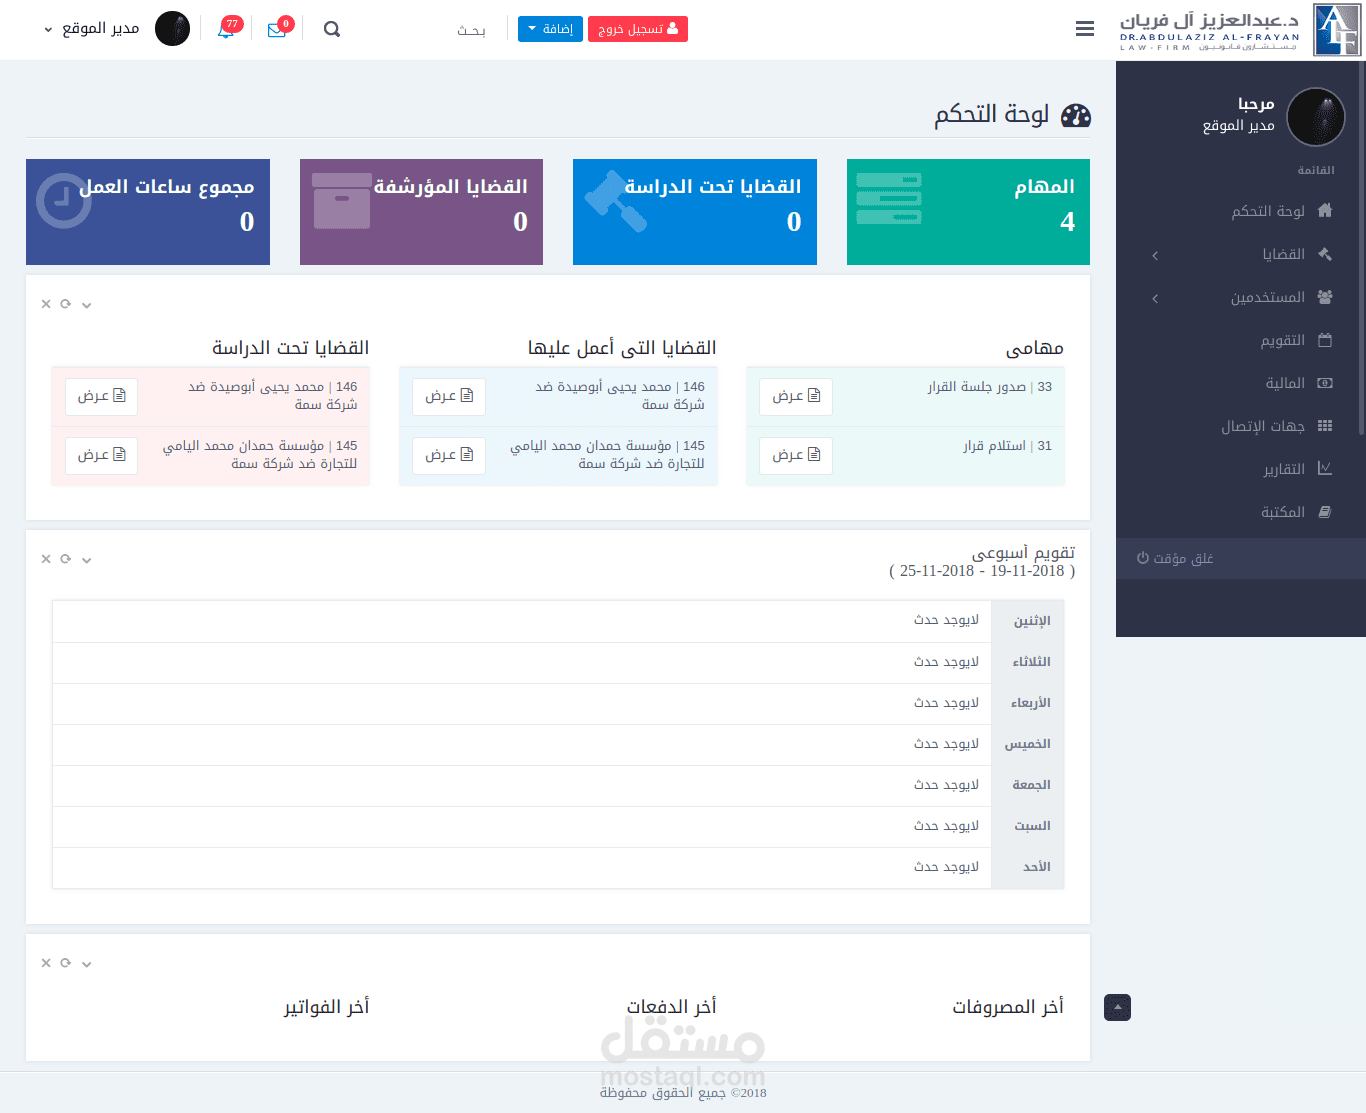Viewport: 1366px width, 1113px height.
Task: Click the search magnifier icon
Action: click(331, 29)
